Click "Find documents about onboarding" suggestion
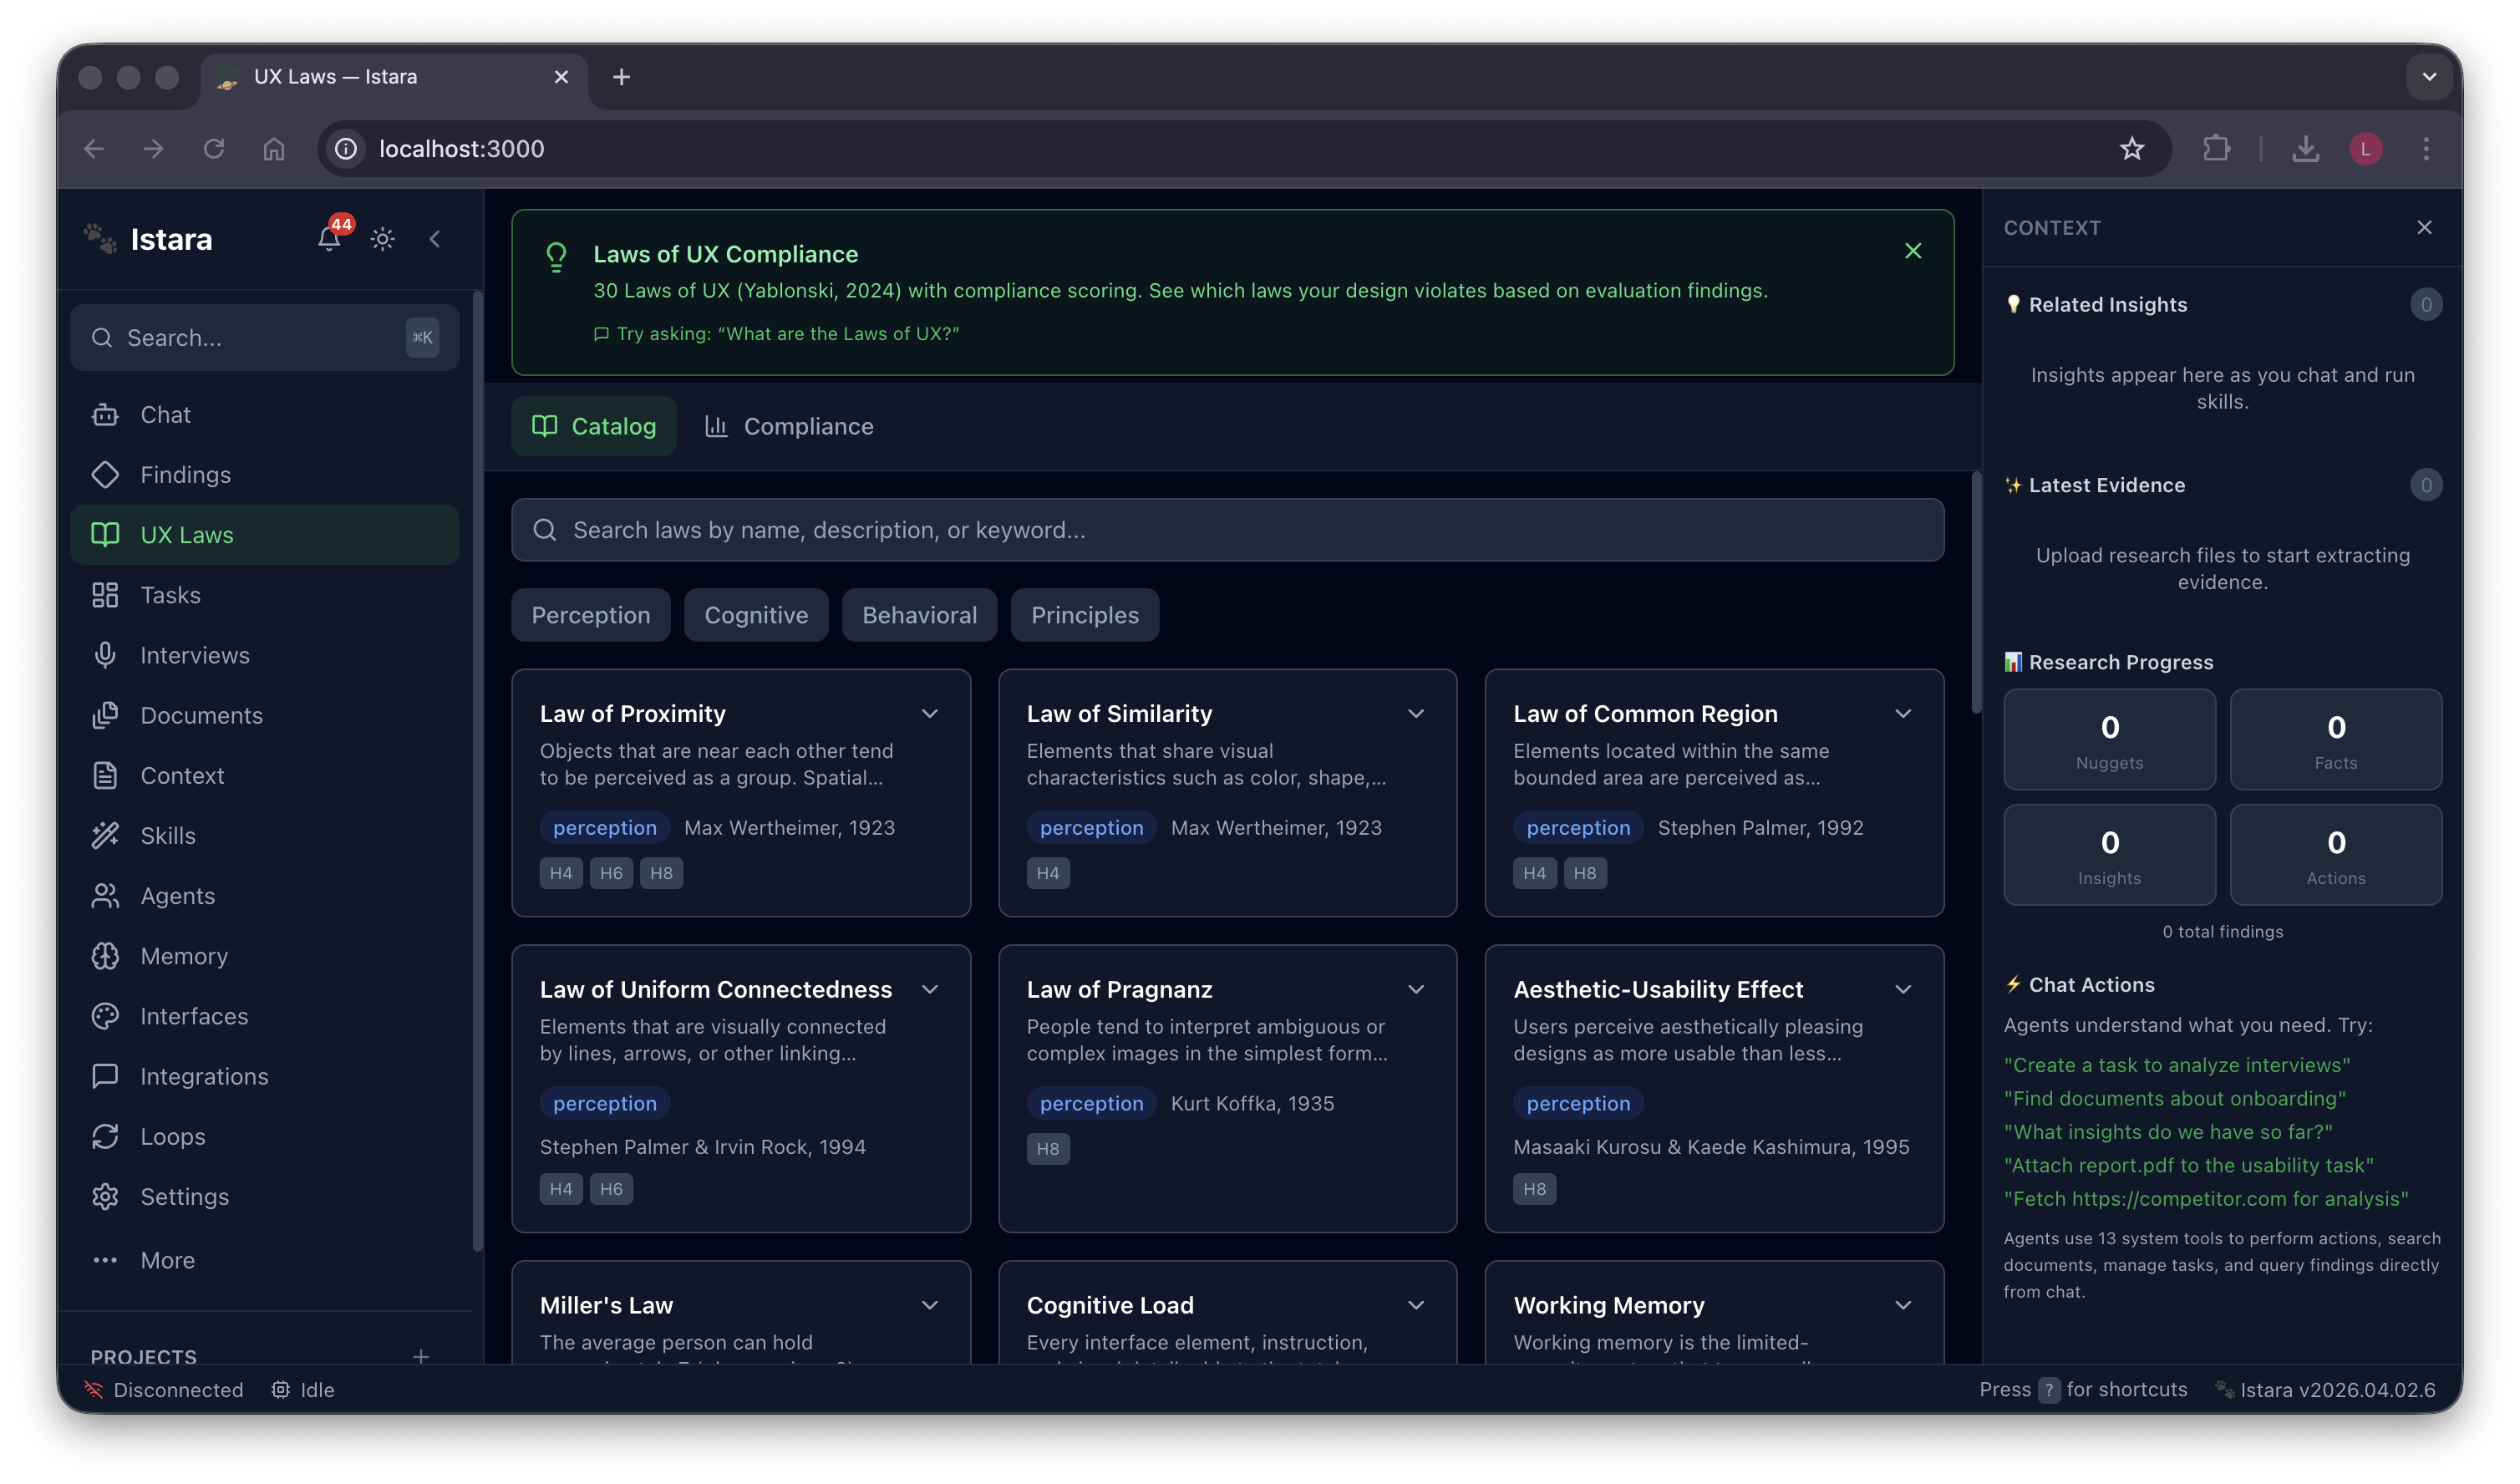 coord(2174,1098)
